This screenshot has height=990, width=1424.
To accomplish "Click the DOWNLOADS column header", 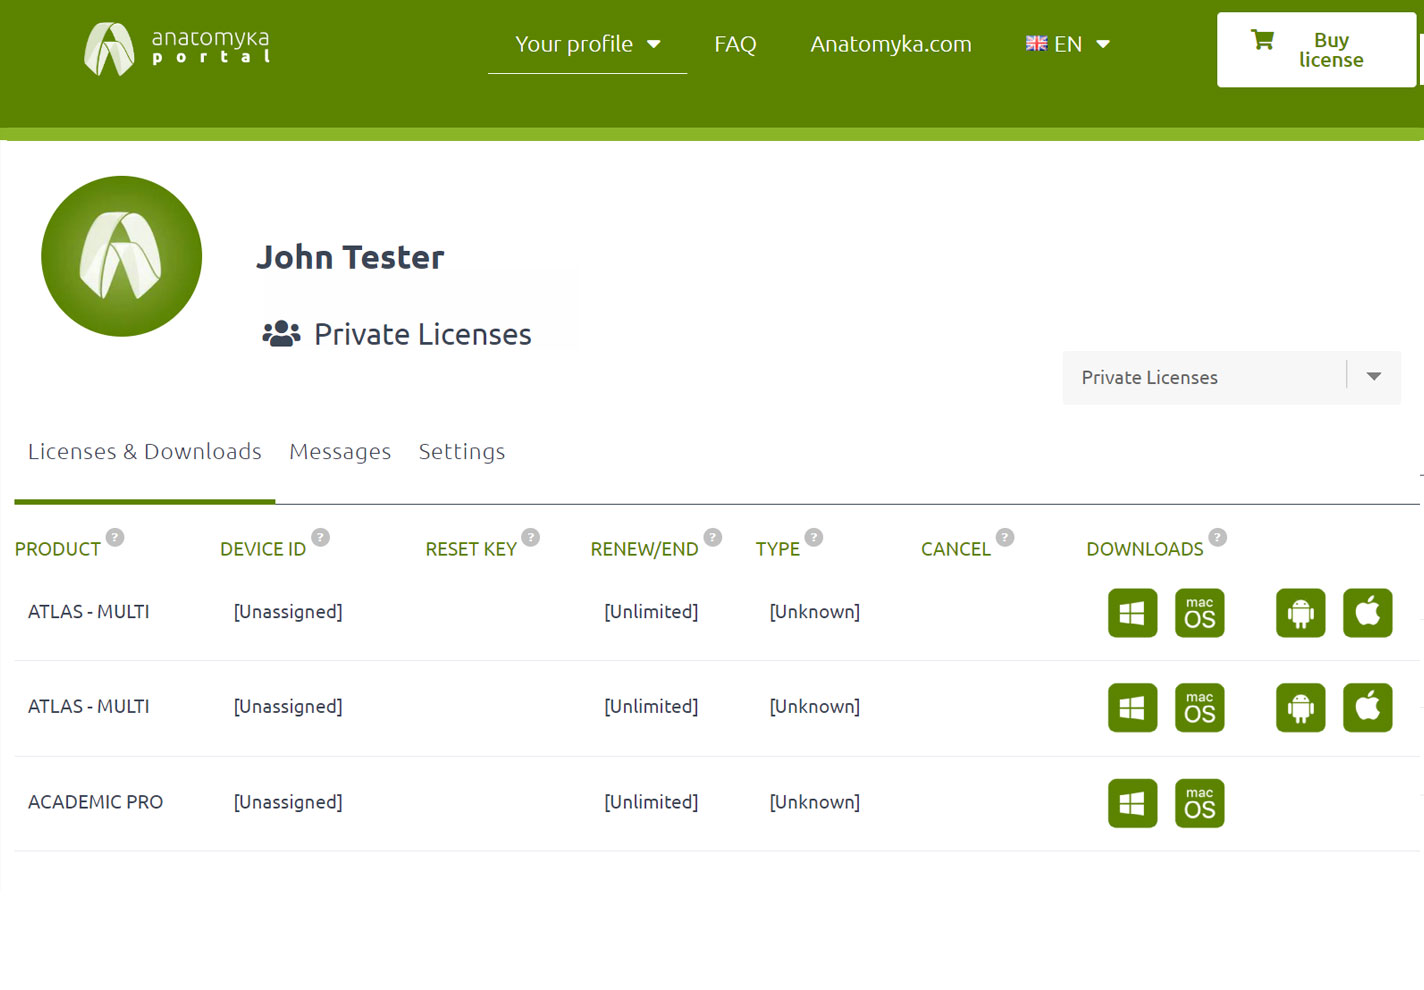I will 1145,549.
